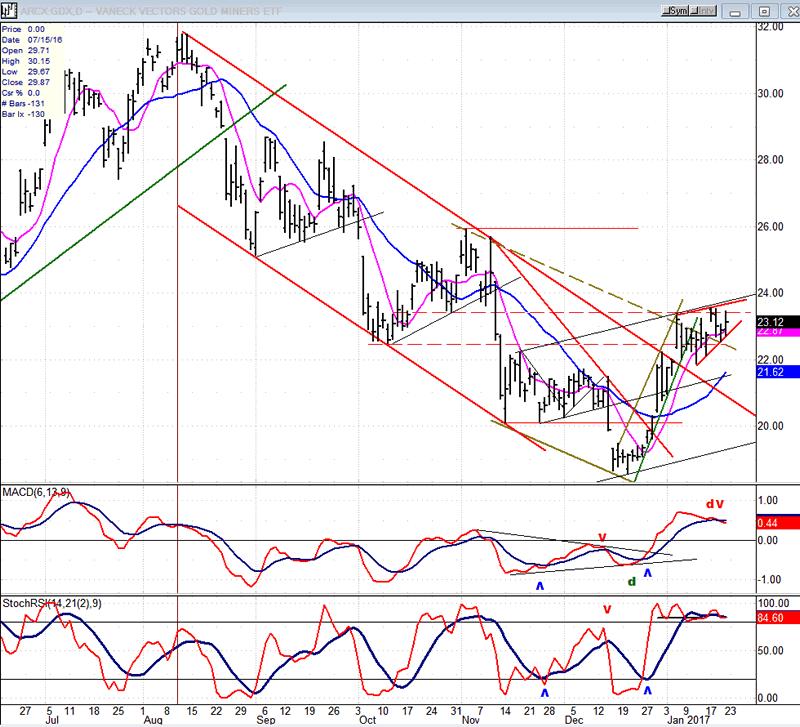Select the Aug label on time axis

pos(153,717)
